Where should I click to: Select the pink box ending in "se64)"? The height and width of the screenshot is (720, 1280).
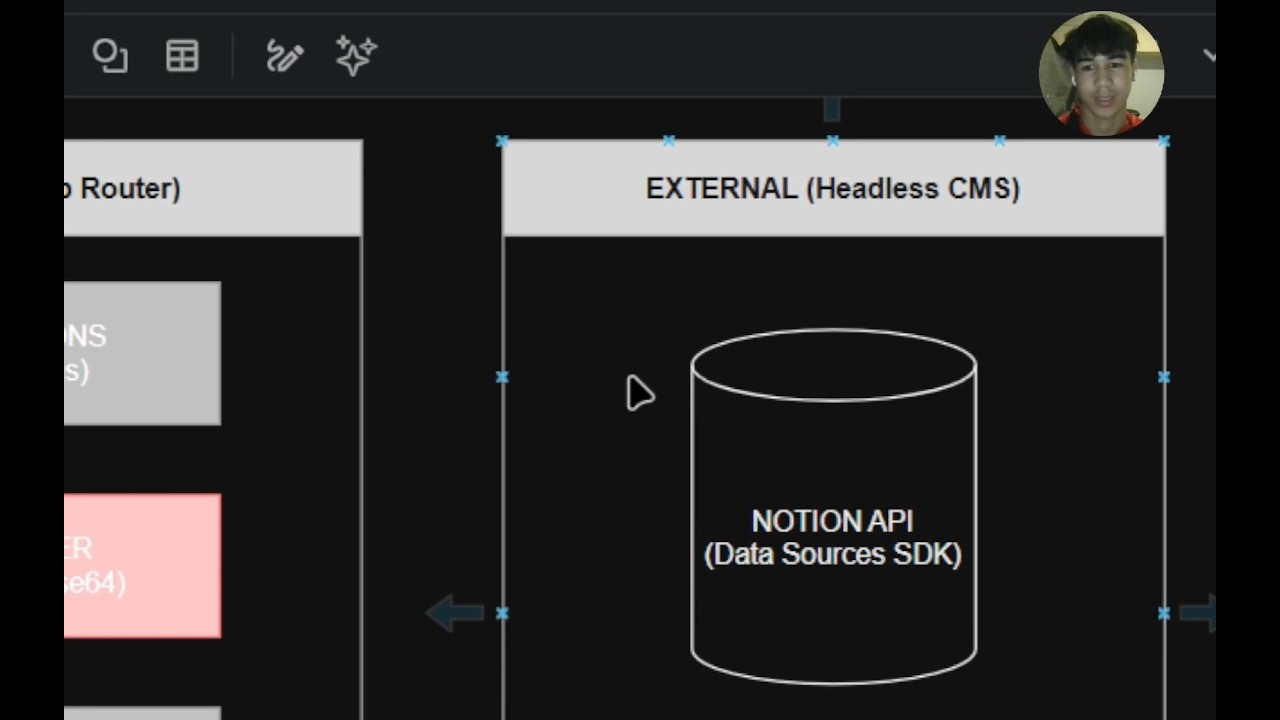142,566
